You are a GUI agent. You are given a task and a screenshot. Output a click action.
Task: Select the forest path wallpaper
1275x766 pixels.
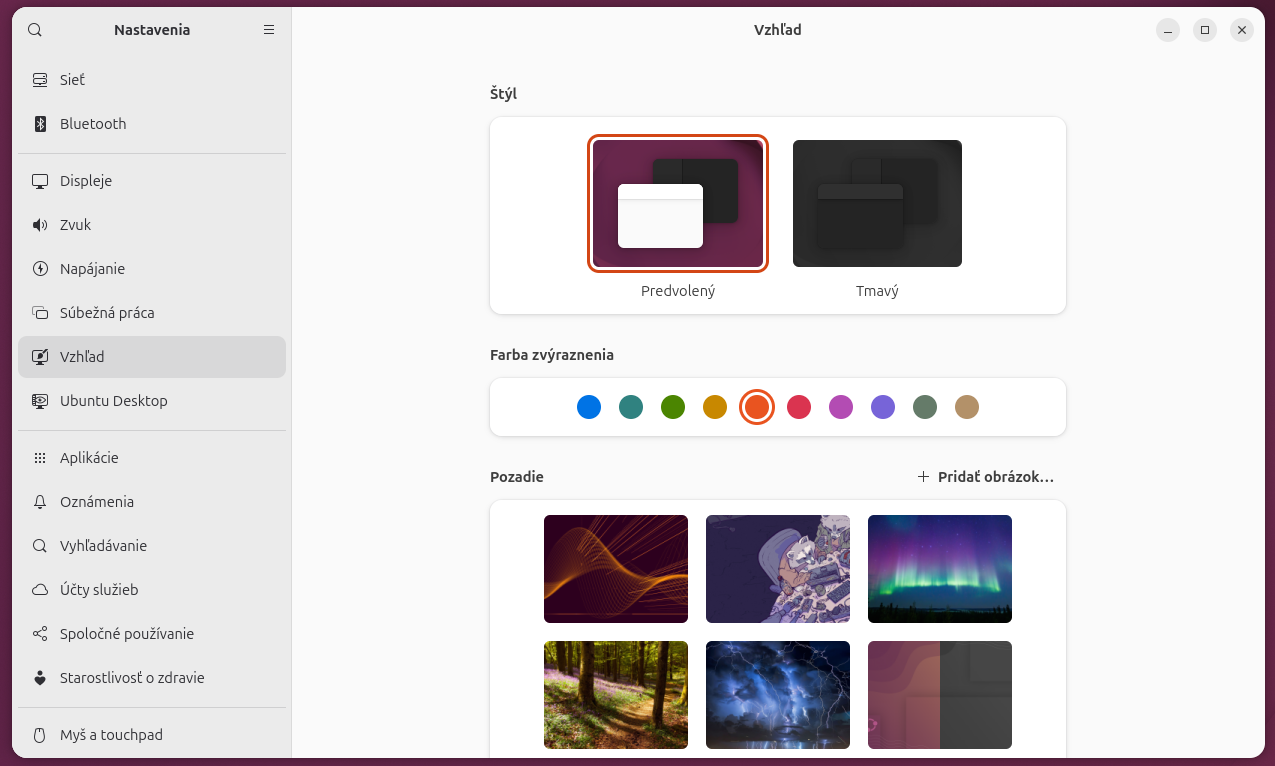pos(616,695)
